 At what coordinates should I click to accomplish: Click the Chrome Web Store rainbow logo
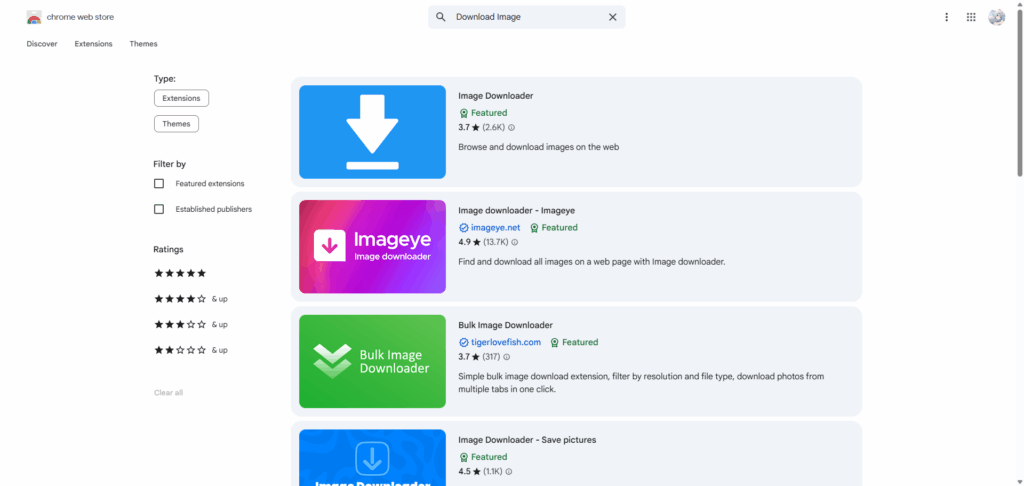(34, 17)
